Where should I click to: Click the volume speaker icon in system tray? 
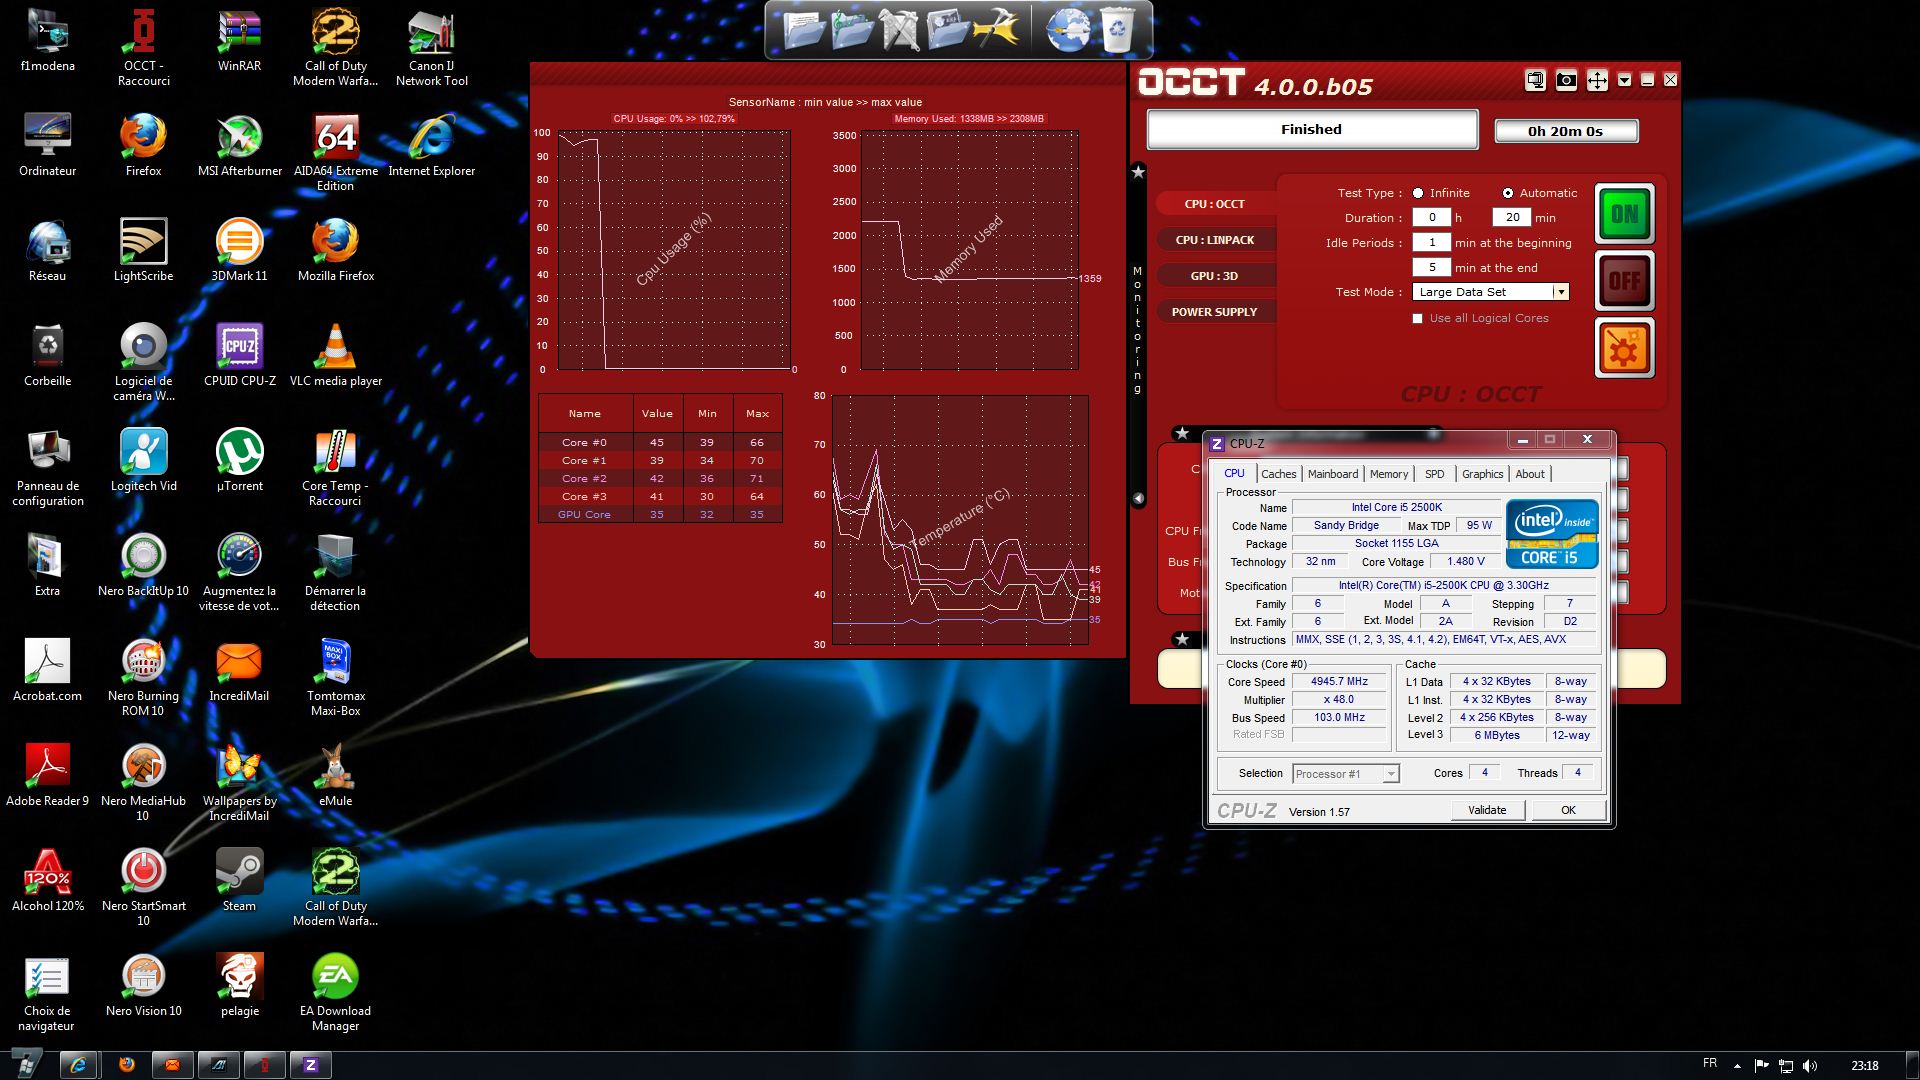click(x=1810, y=1066)
